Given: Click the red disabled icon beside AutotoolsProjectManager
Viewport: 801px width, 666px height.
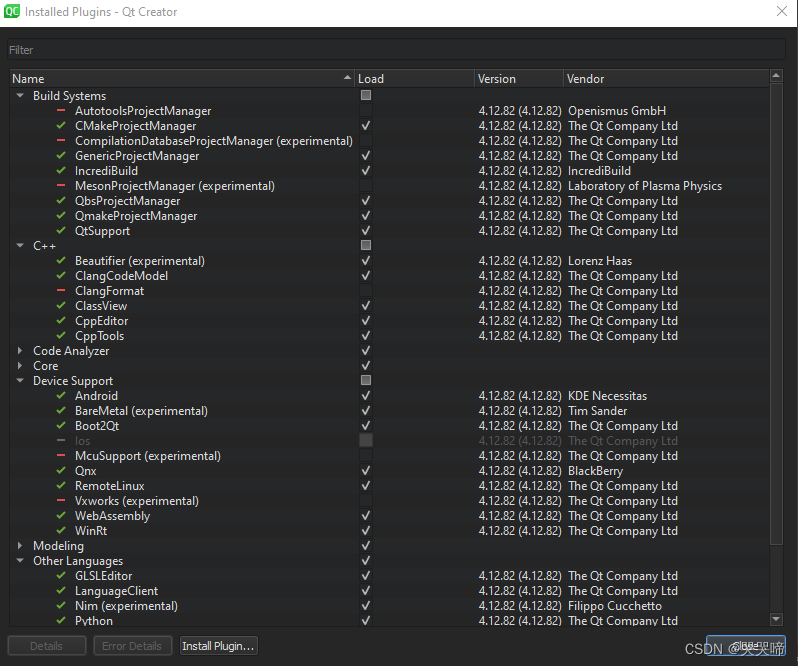Looking at the screenshot, I should click(61, 111).
